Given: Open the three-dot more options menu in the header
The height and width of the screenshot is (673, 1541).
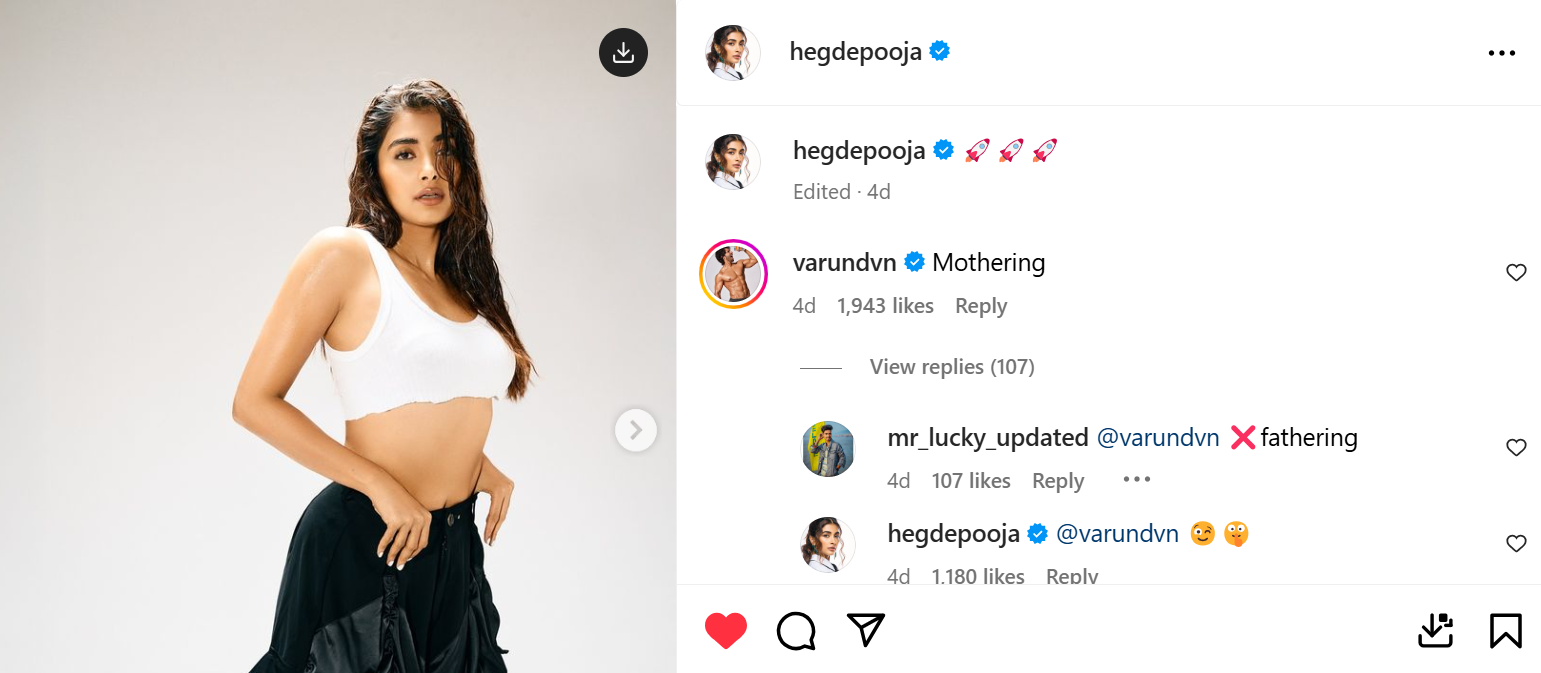Looking at the screenshot, I should [1501, 53].
